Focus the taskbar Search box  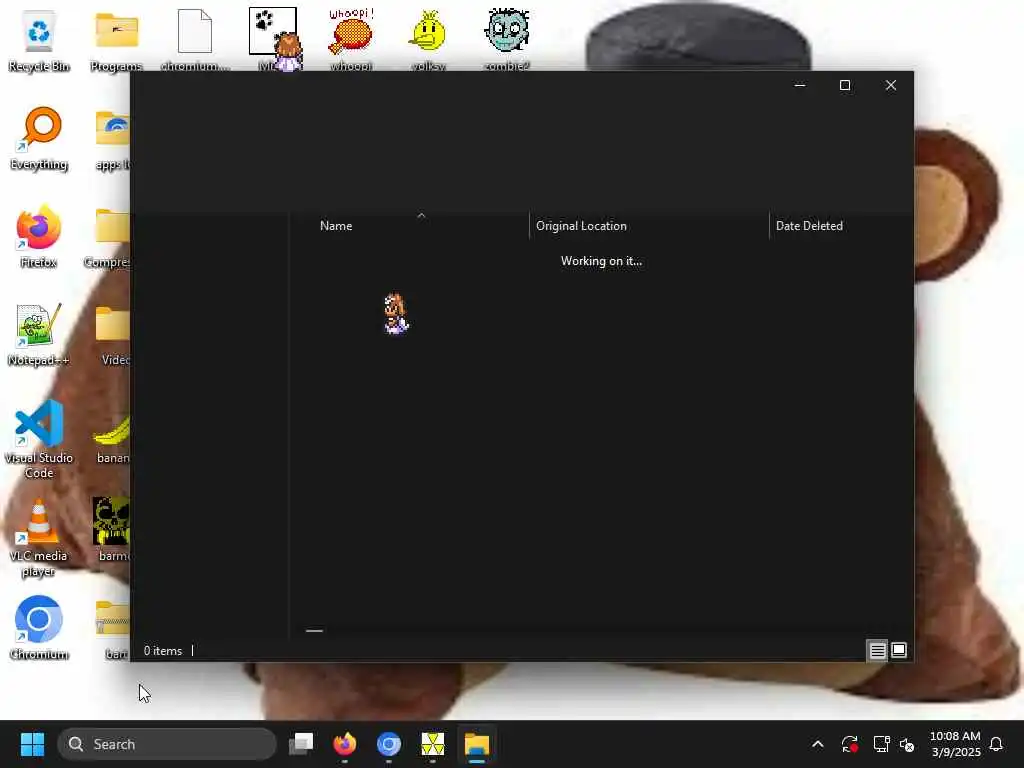click(167, 744)
